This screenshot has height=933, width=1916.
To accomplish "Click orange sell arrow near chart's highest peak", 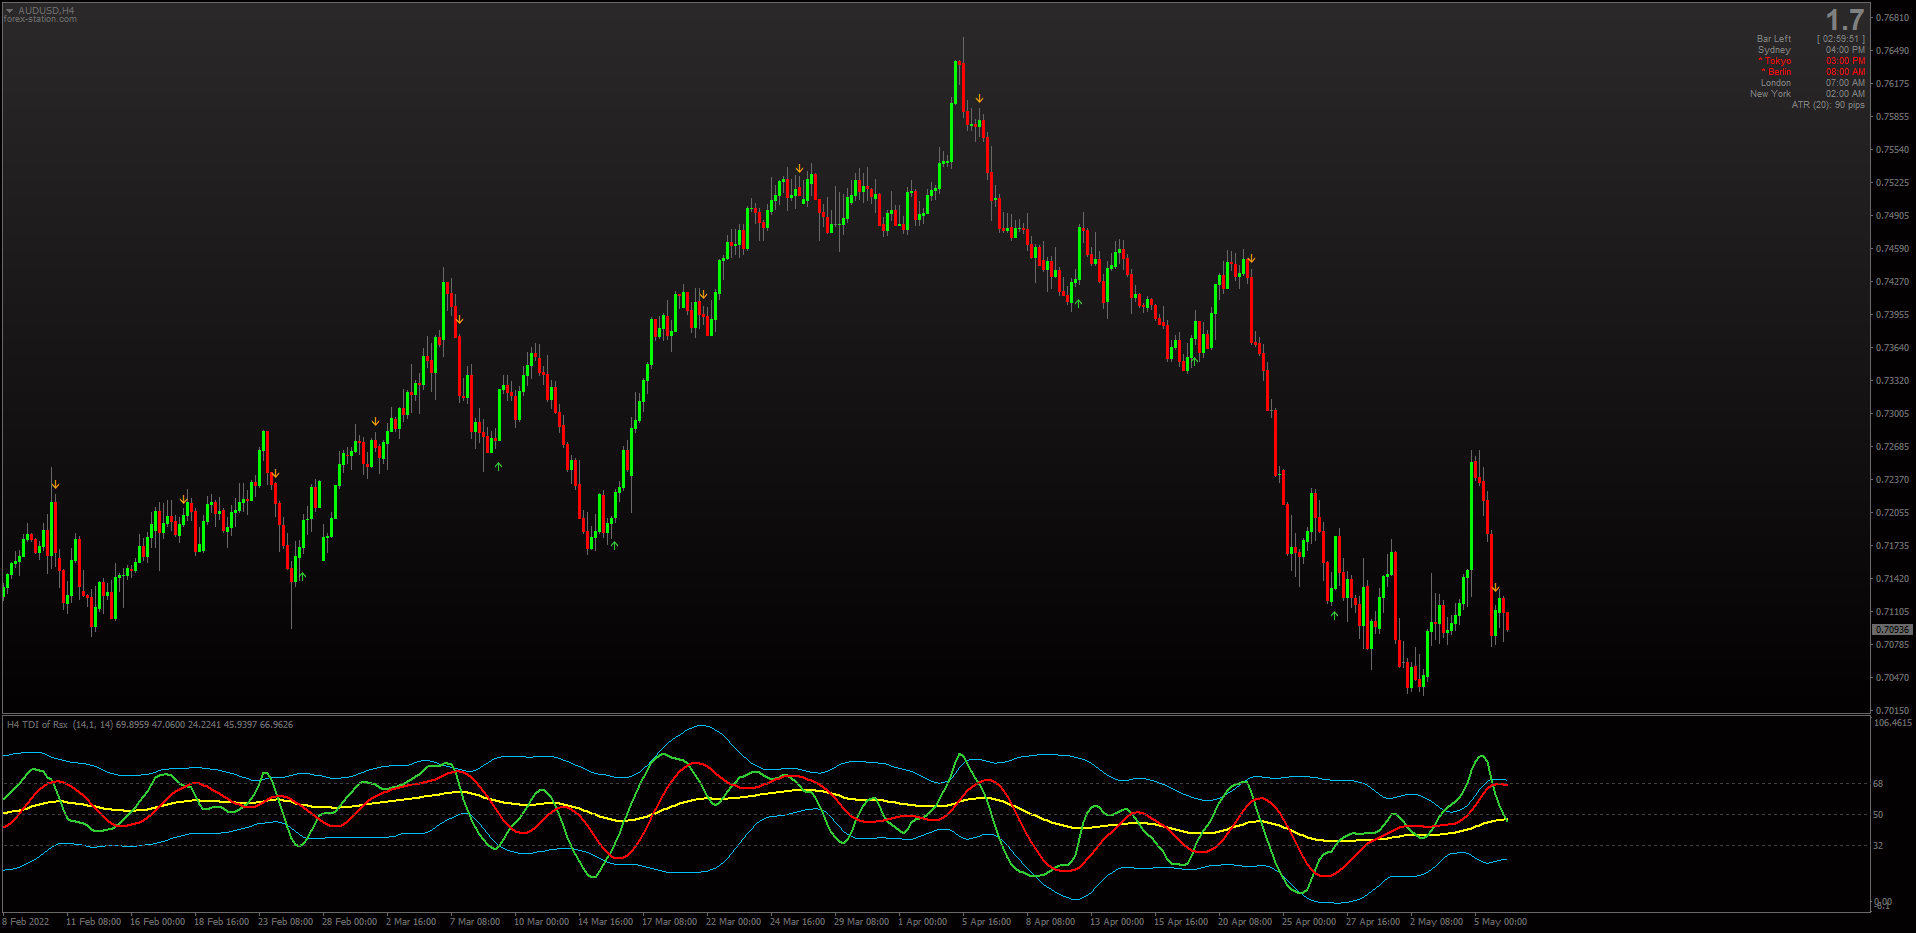I will tap(979, 99).
